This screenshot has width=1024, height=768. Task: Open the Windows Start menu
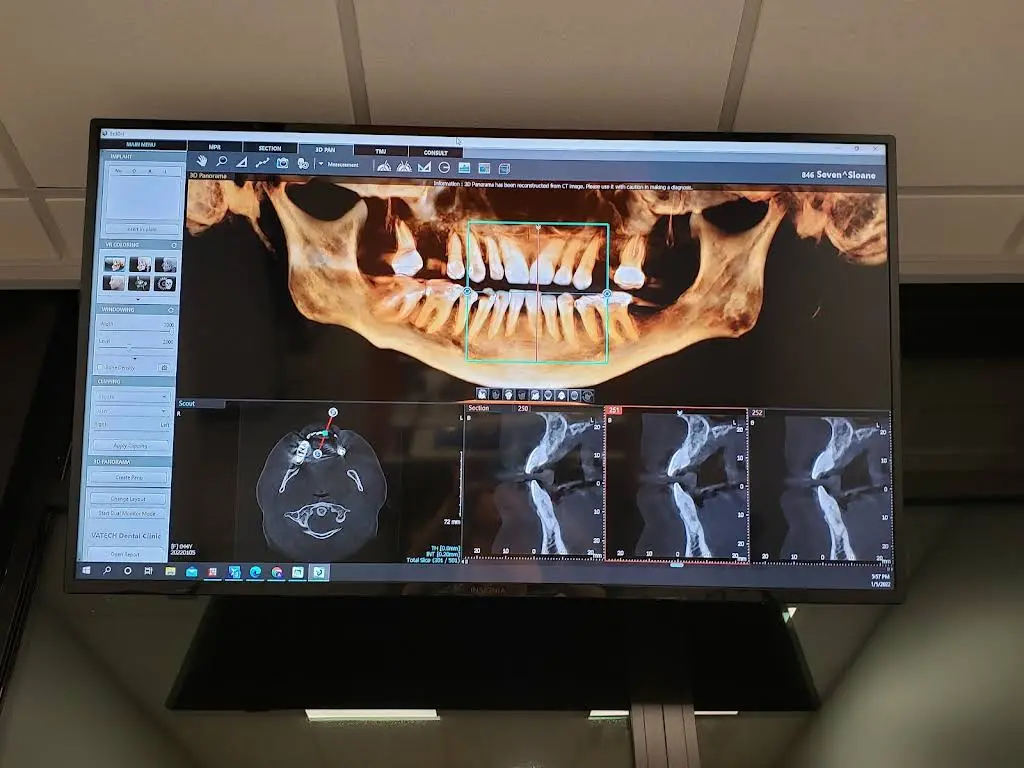click(x=86, y=570)
